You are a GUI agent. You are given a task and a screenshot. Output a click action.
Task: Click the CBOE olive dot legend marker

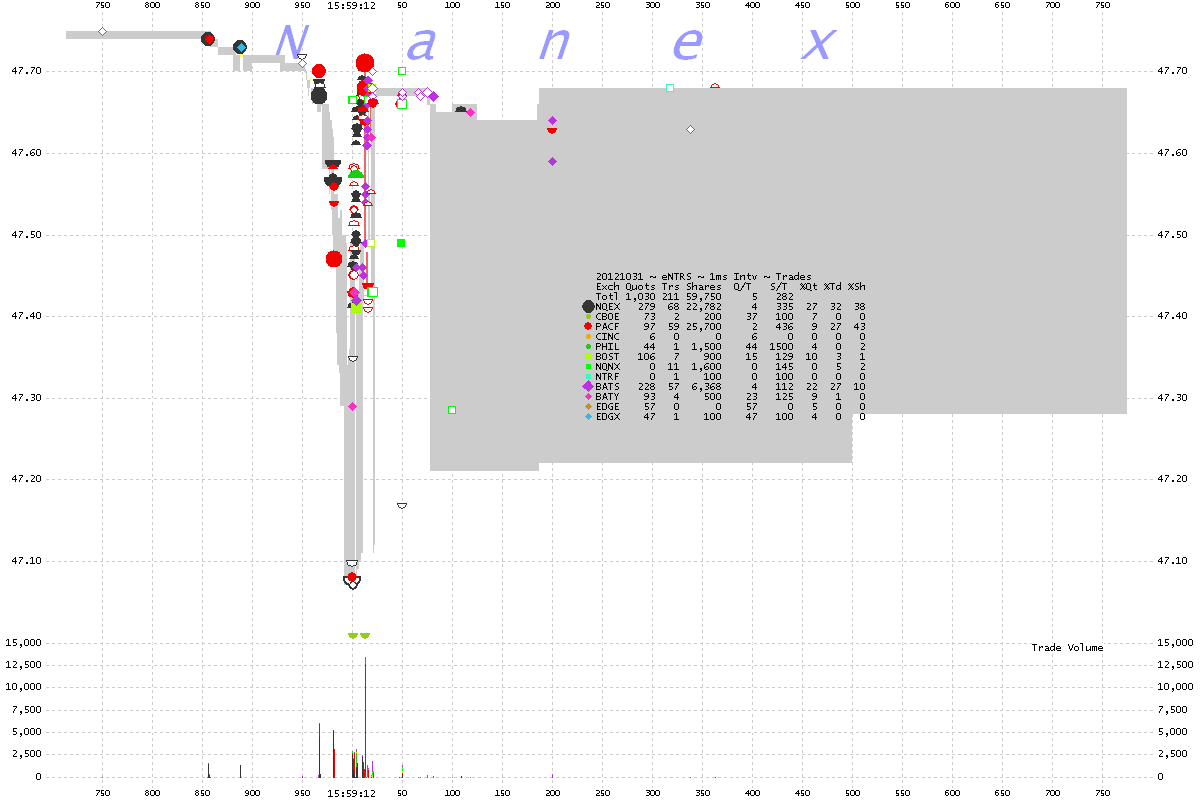[x=588, y=316]
